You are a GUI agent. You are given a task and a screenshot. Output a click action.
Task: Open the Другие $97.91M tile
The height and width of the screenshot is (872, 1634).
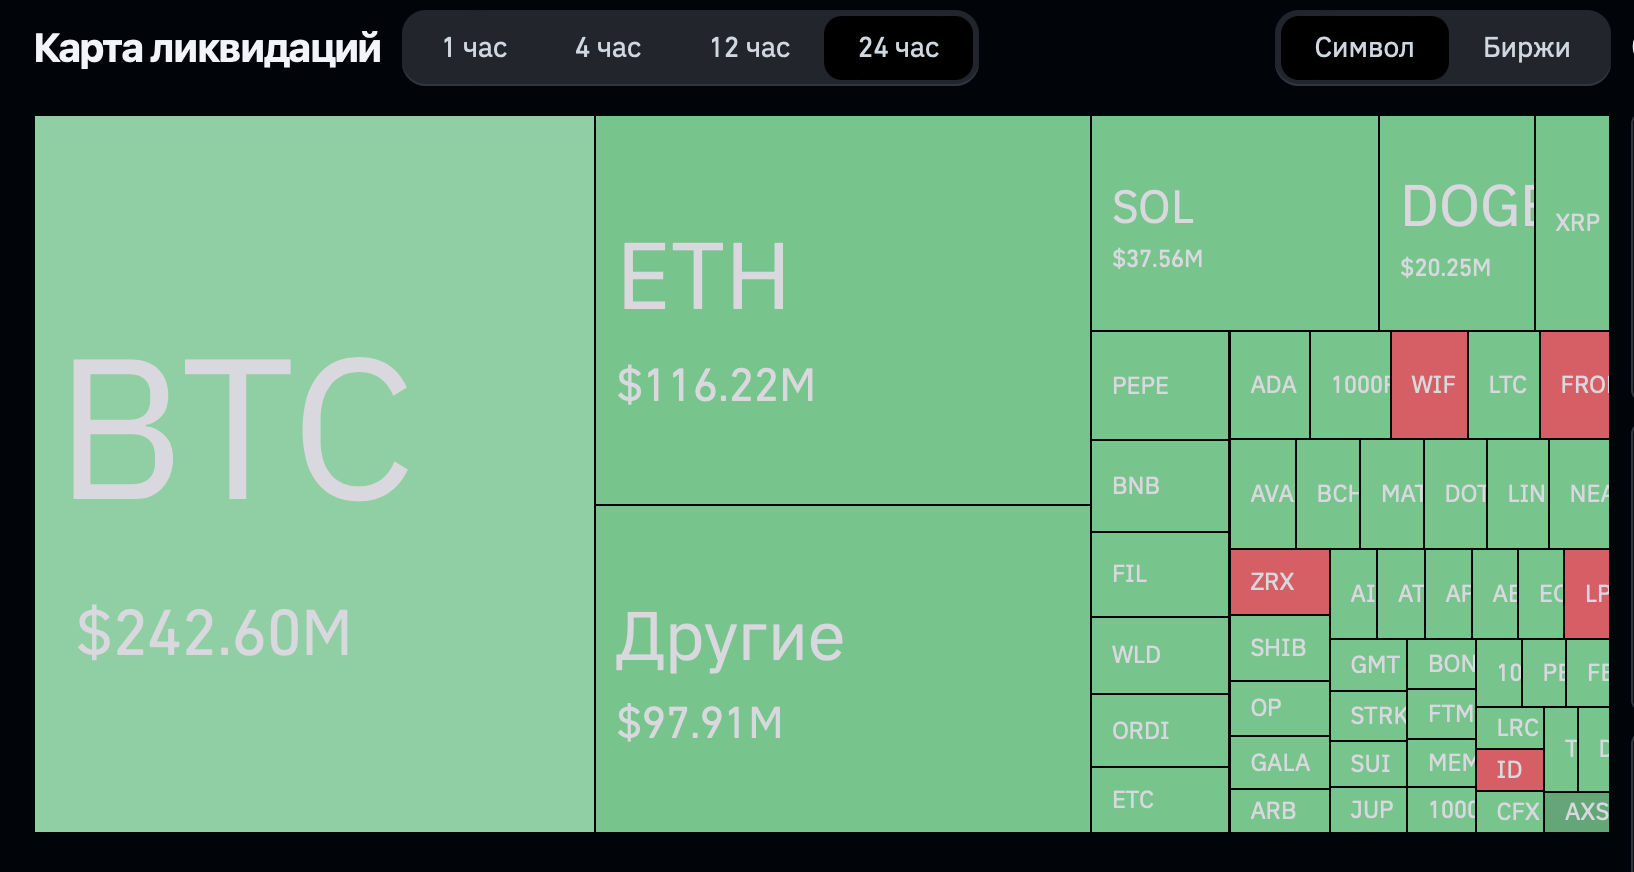(843, 669)
